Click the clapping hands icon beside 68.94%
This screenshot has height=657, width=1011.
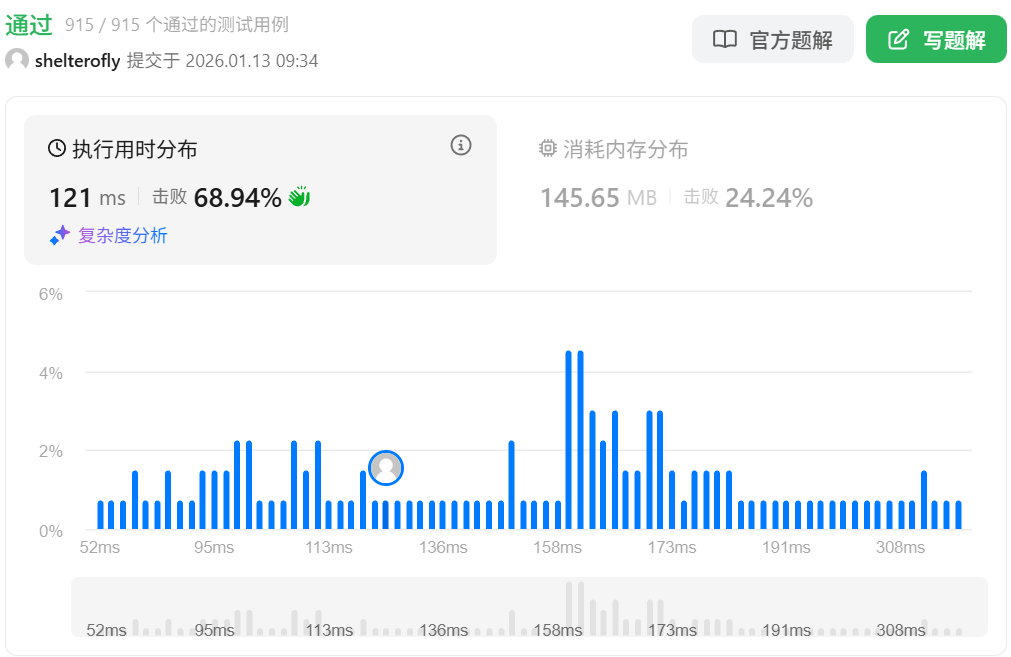[x=299, y=197]
